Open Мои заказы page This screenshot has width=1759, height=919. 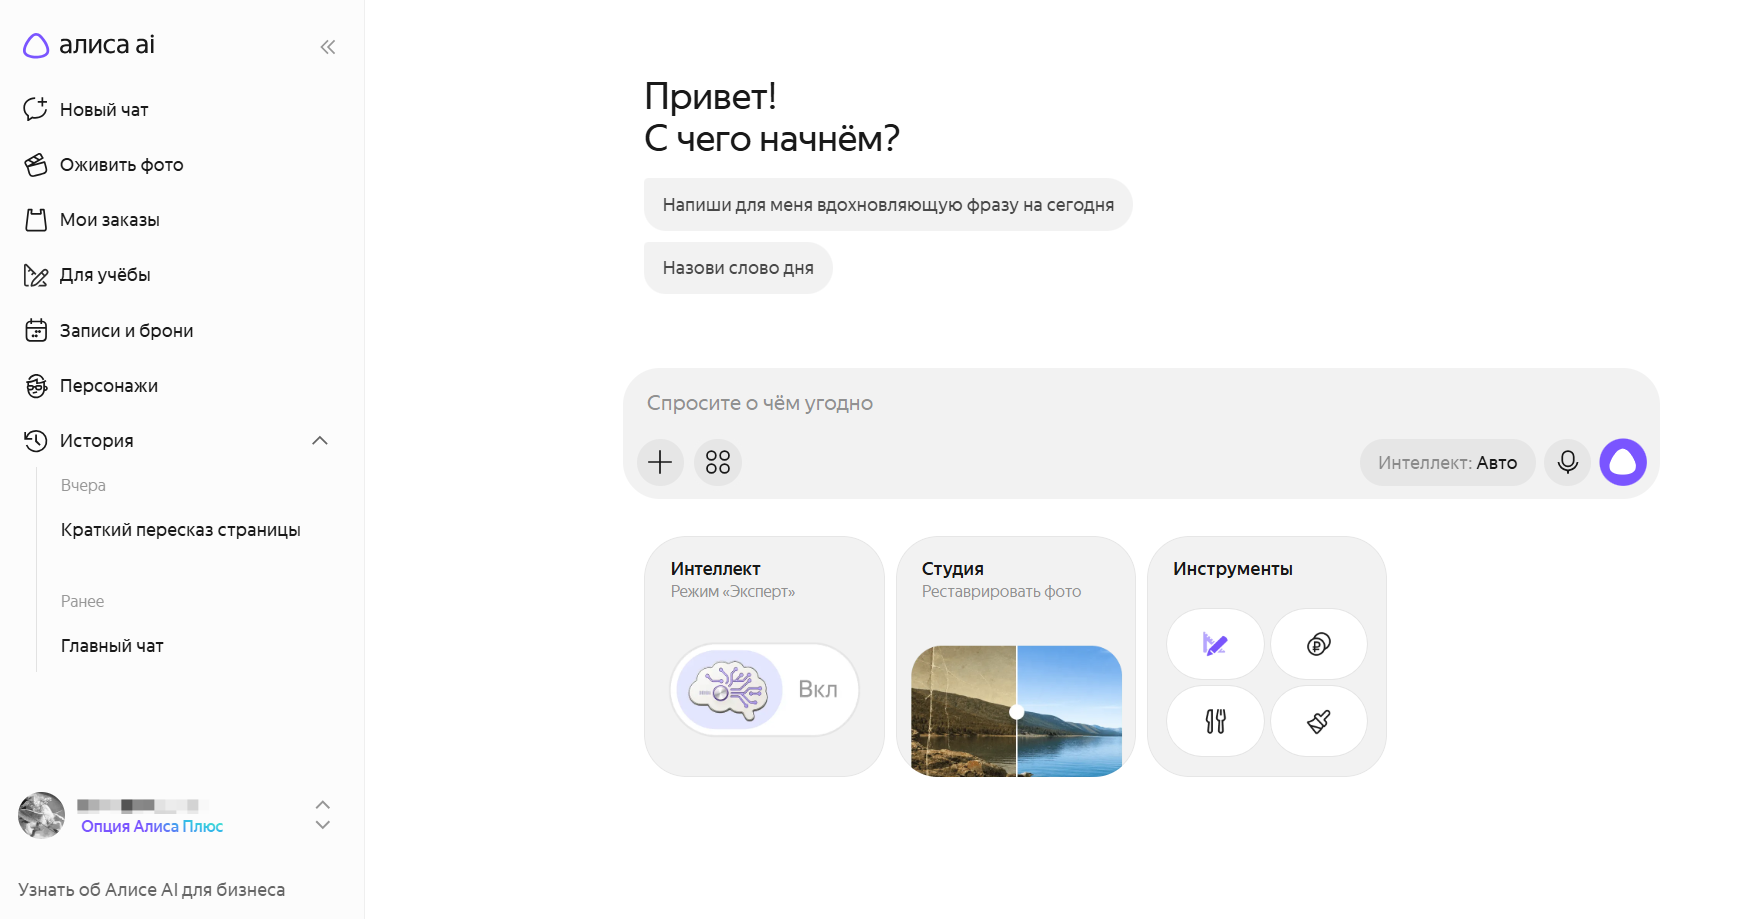[110, 220]
